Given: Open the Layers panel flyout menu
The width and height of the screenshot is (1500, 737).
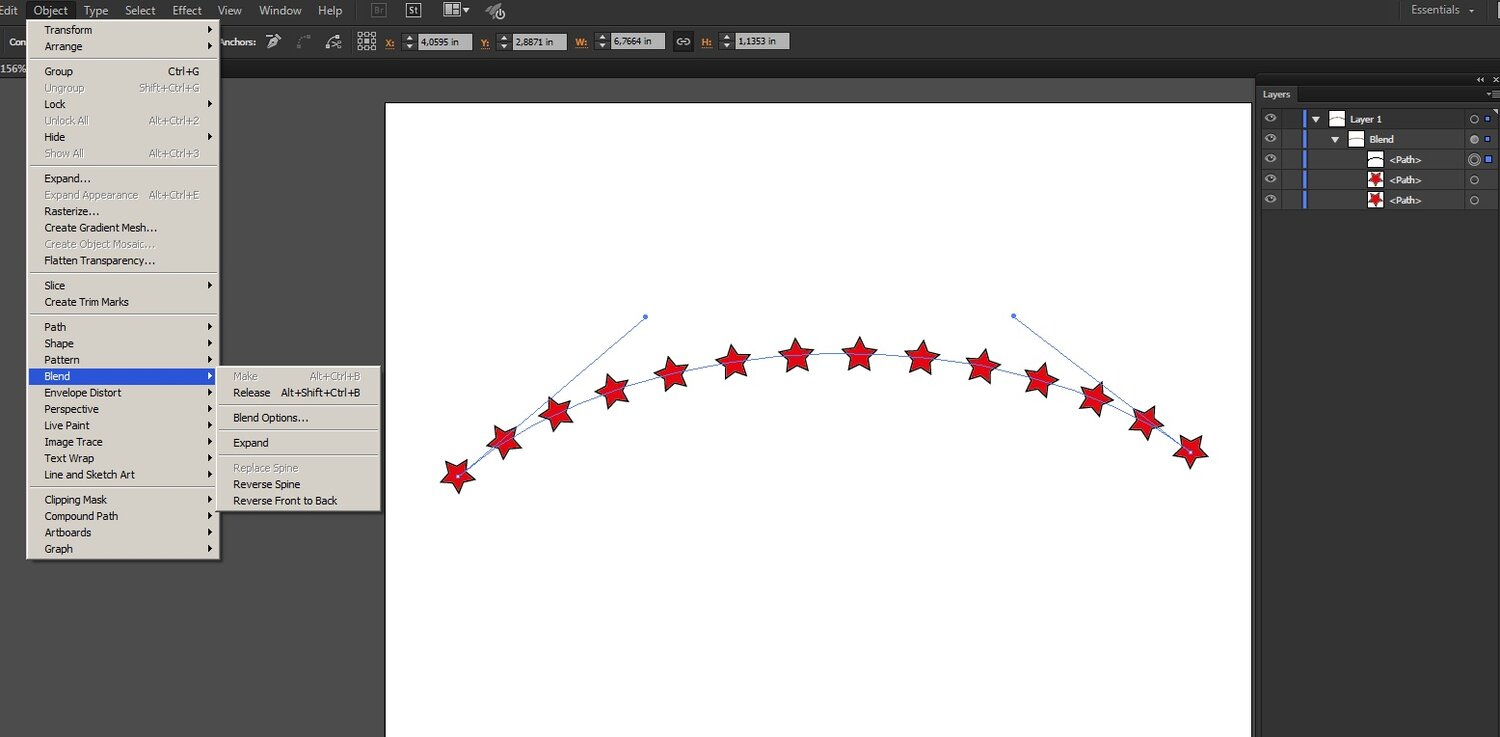Looking at the screenshot, I should (x=1491, y=94).
